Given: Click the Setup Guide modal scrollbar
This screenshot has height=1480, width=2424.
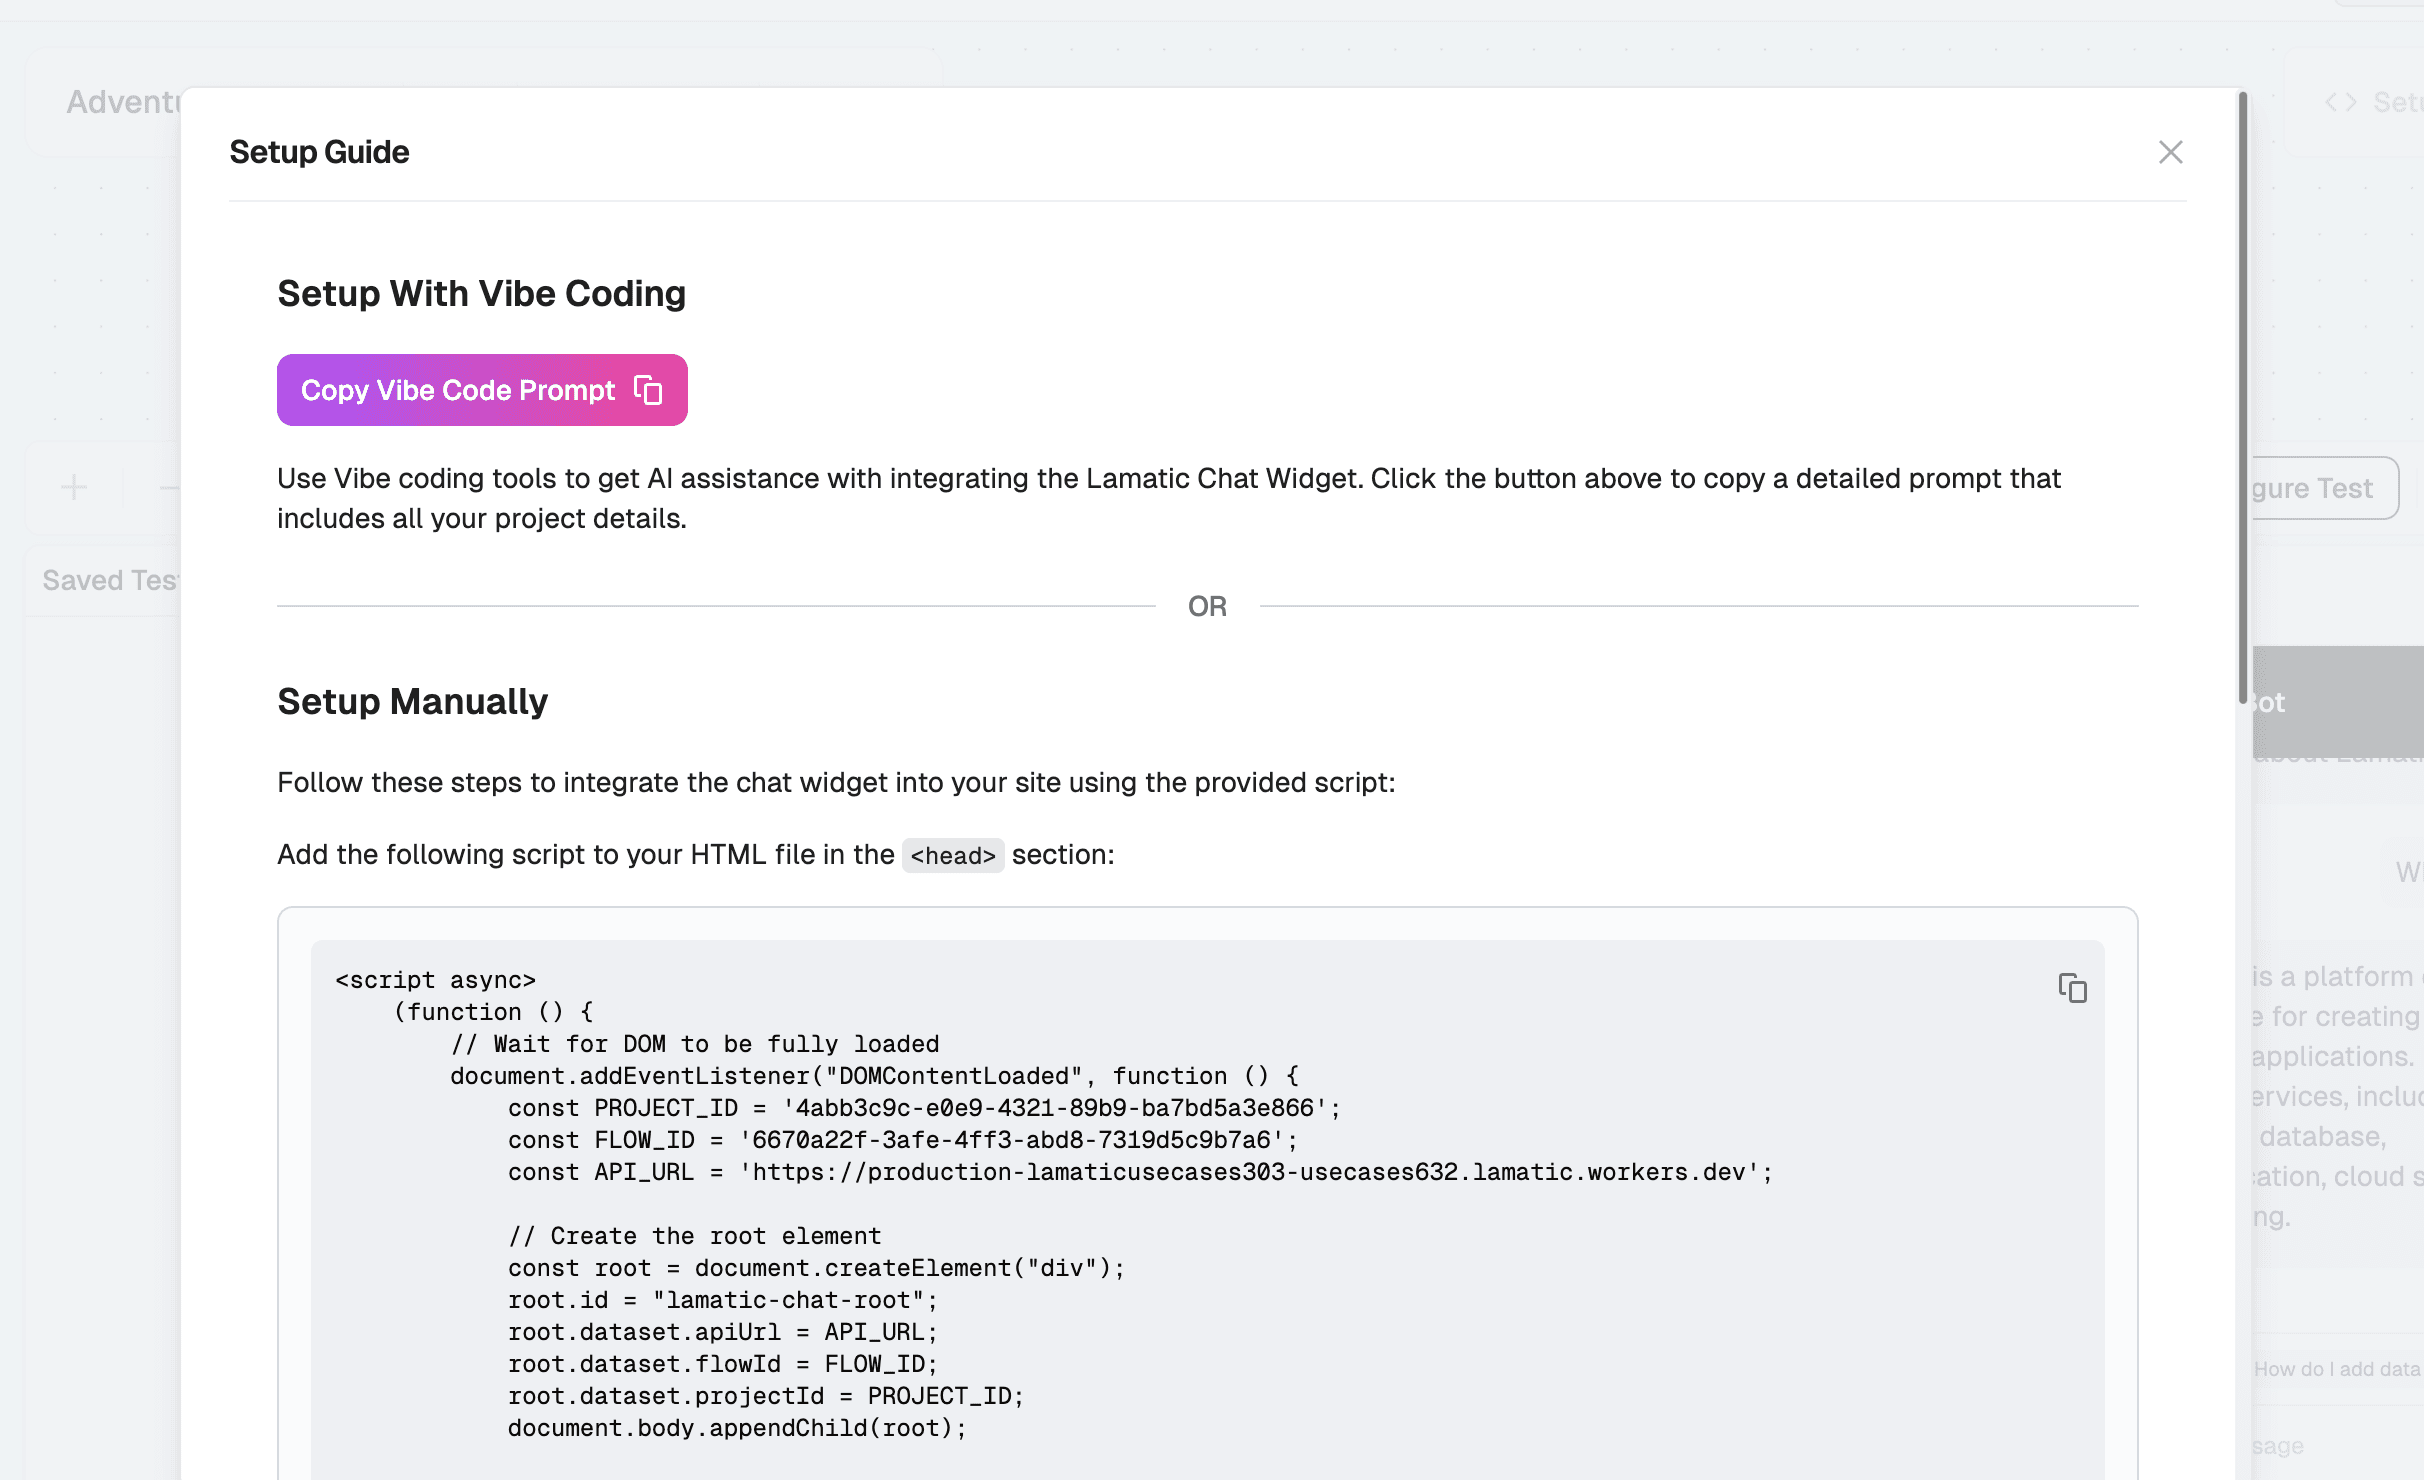Looking at the screenshot, I should 2243,400.
